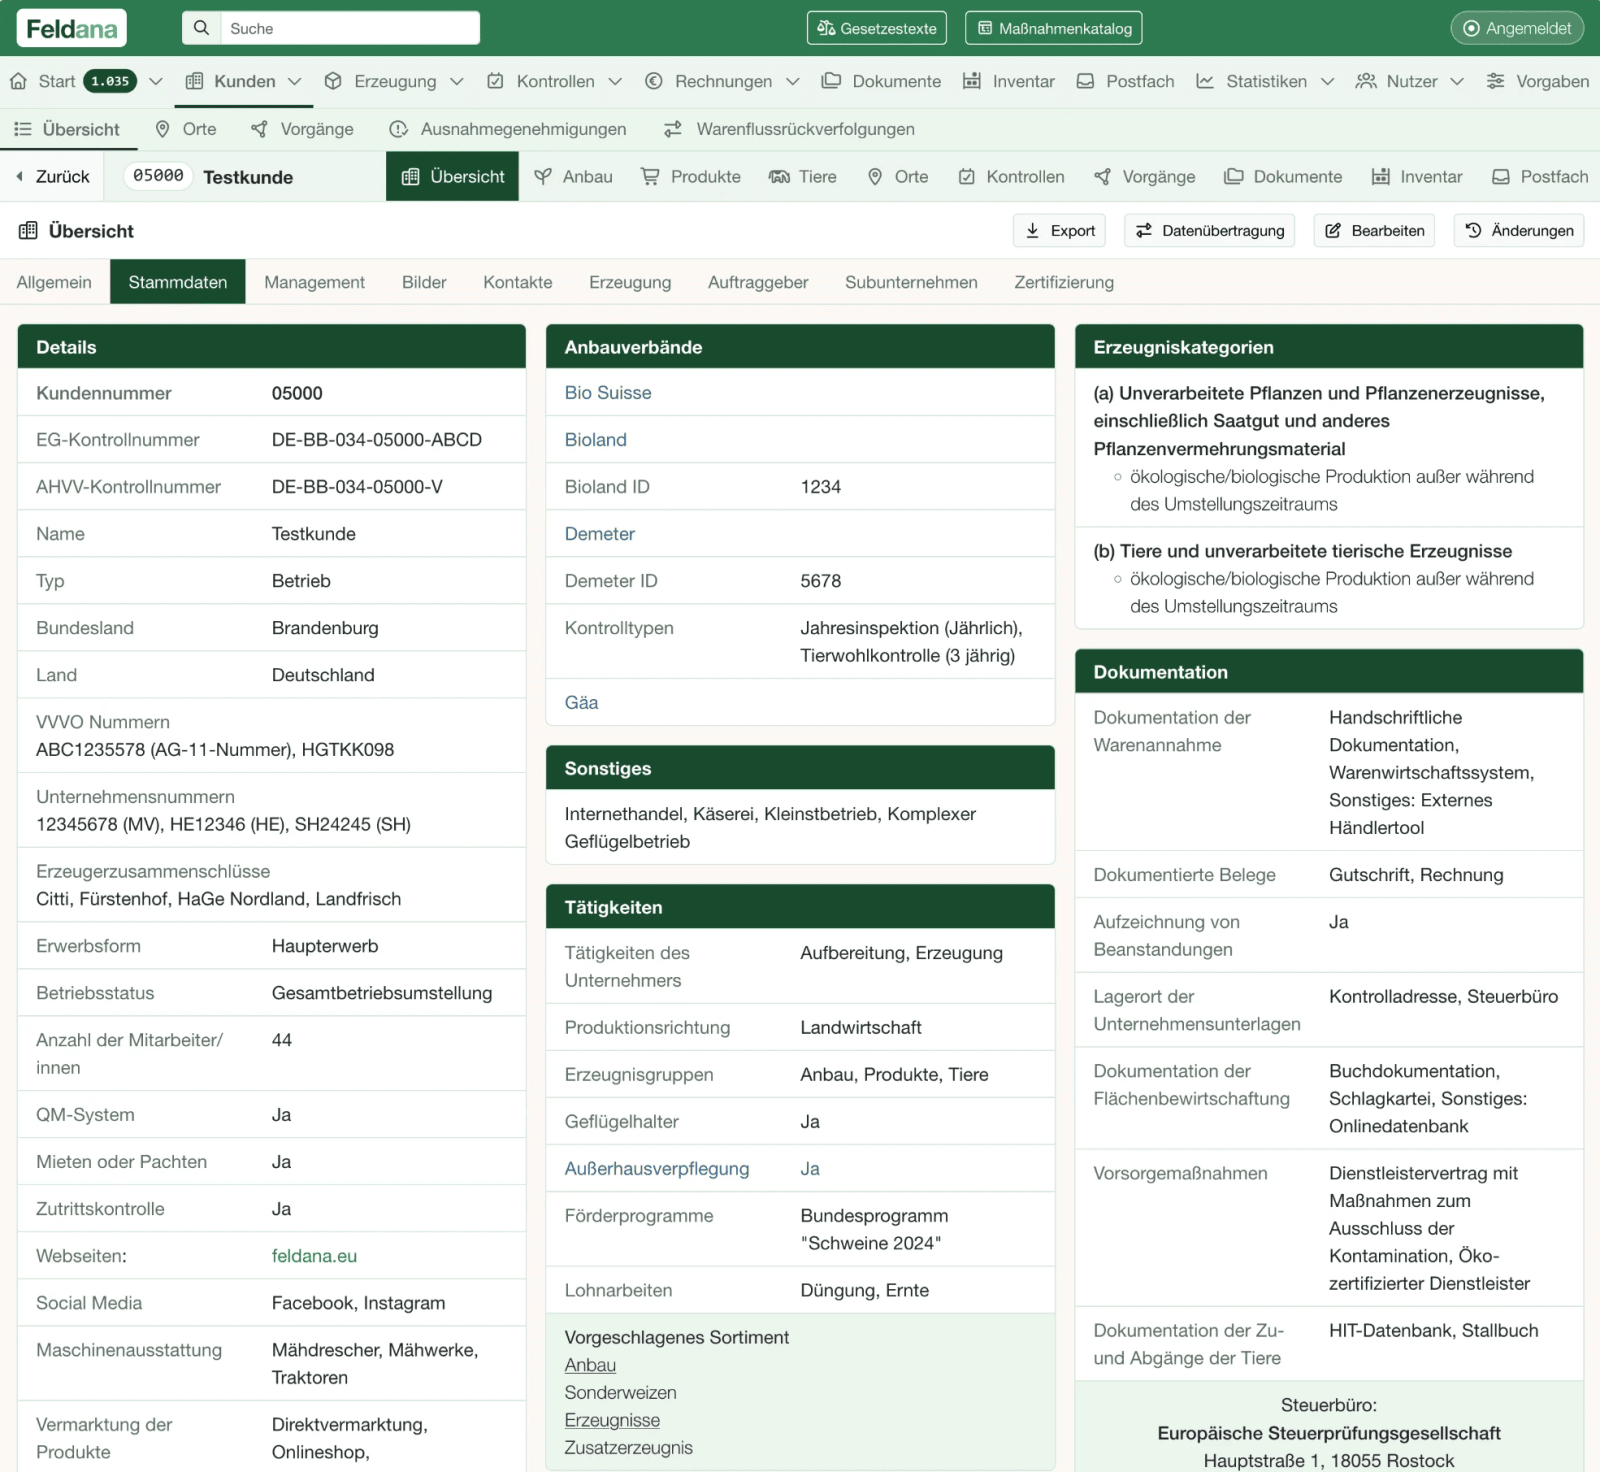Screen dimensions: 1600x1472
Task: Open the customer Kontrollen tab
Action: tap(1011, 176)
